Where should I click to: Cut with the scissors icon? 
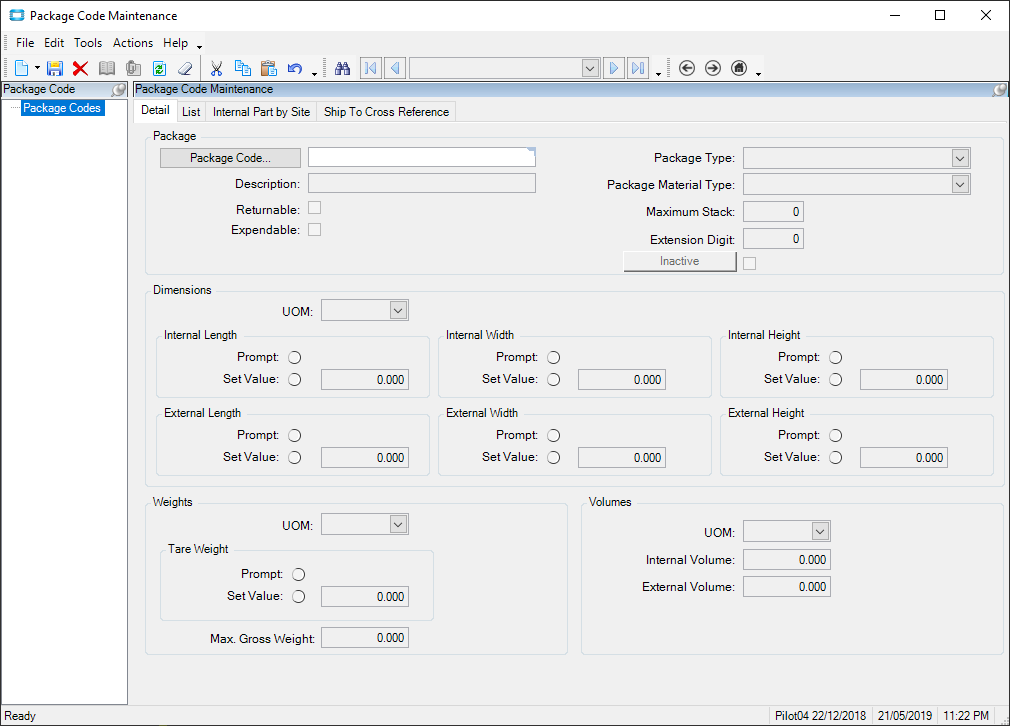216,68
